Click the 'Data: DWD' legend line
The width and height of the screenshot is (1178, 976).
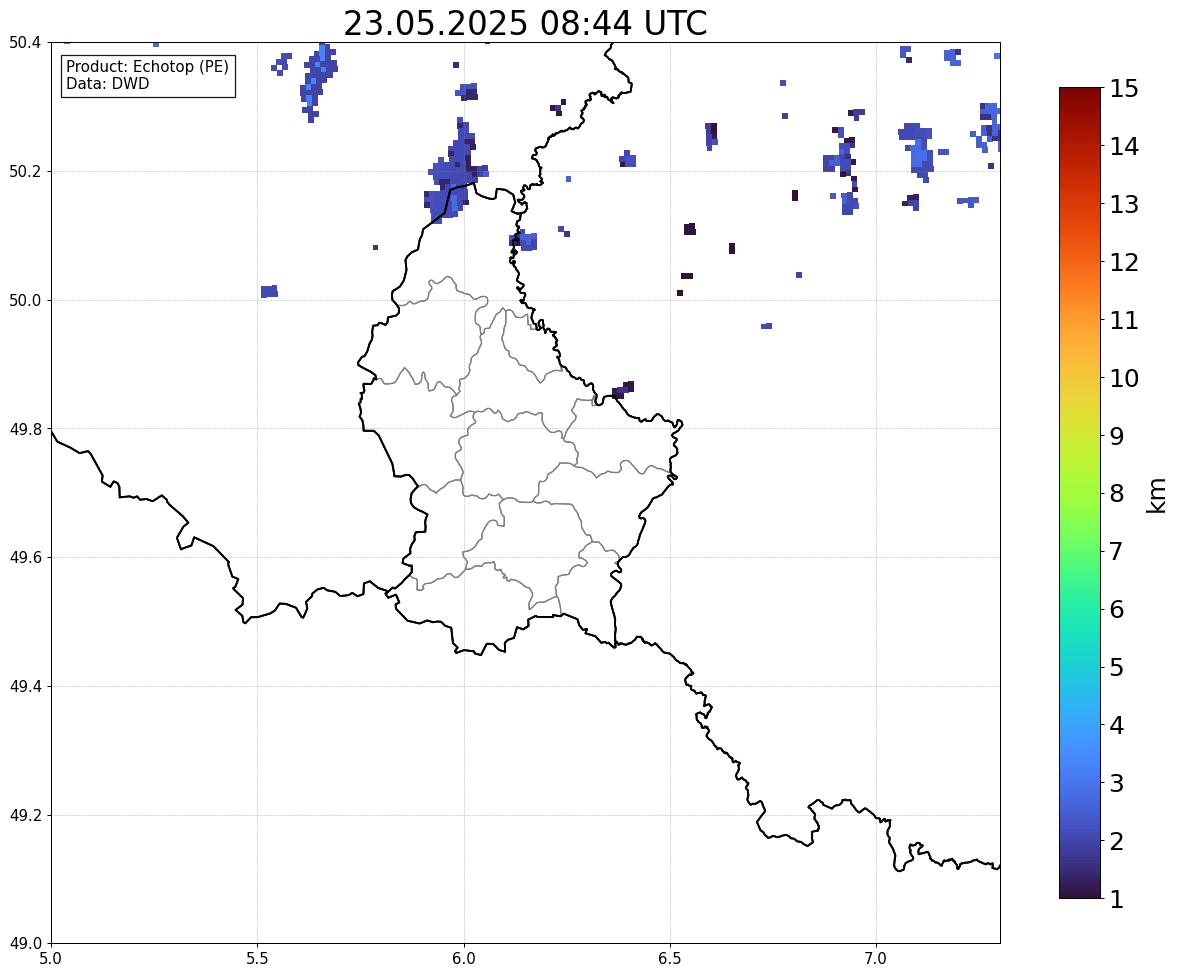tap(107, 83)
